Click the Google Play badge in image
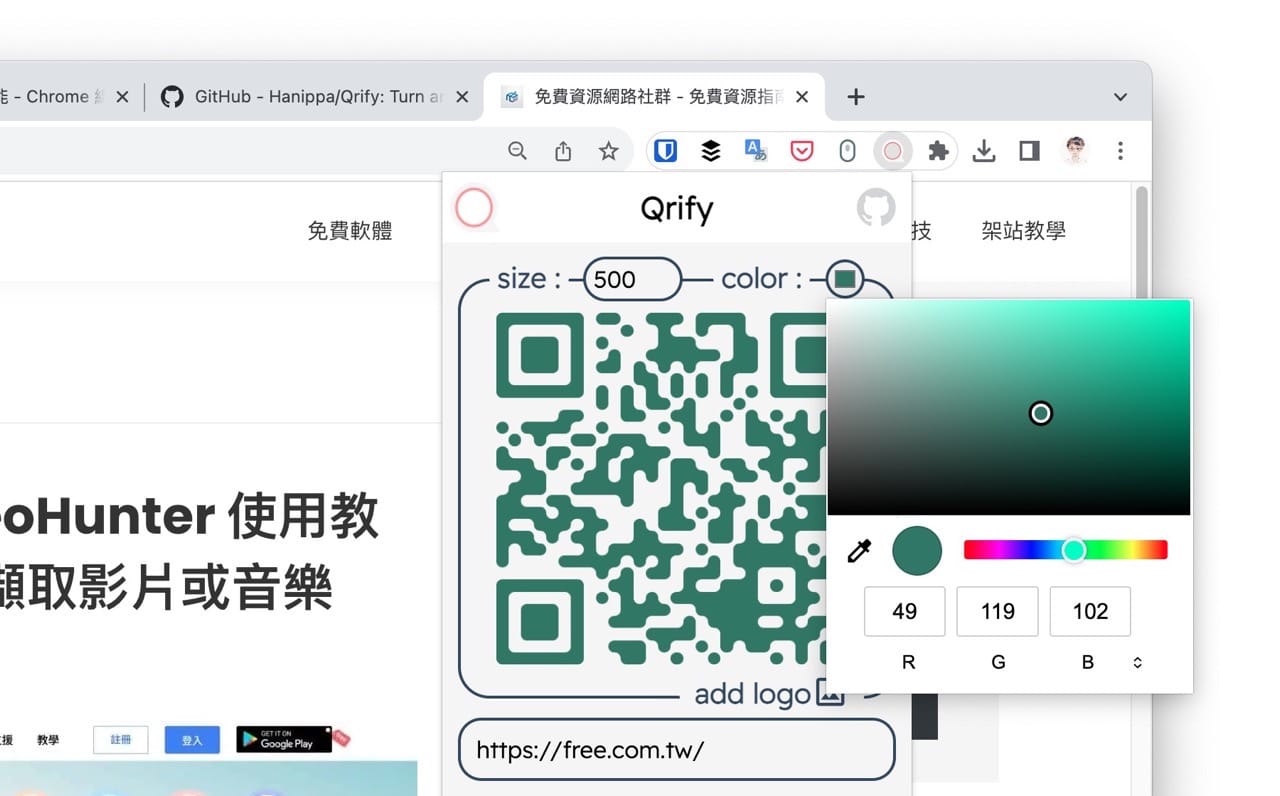Screen dimensions: 1280x796 (284, 740)
